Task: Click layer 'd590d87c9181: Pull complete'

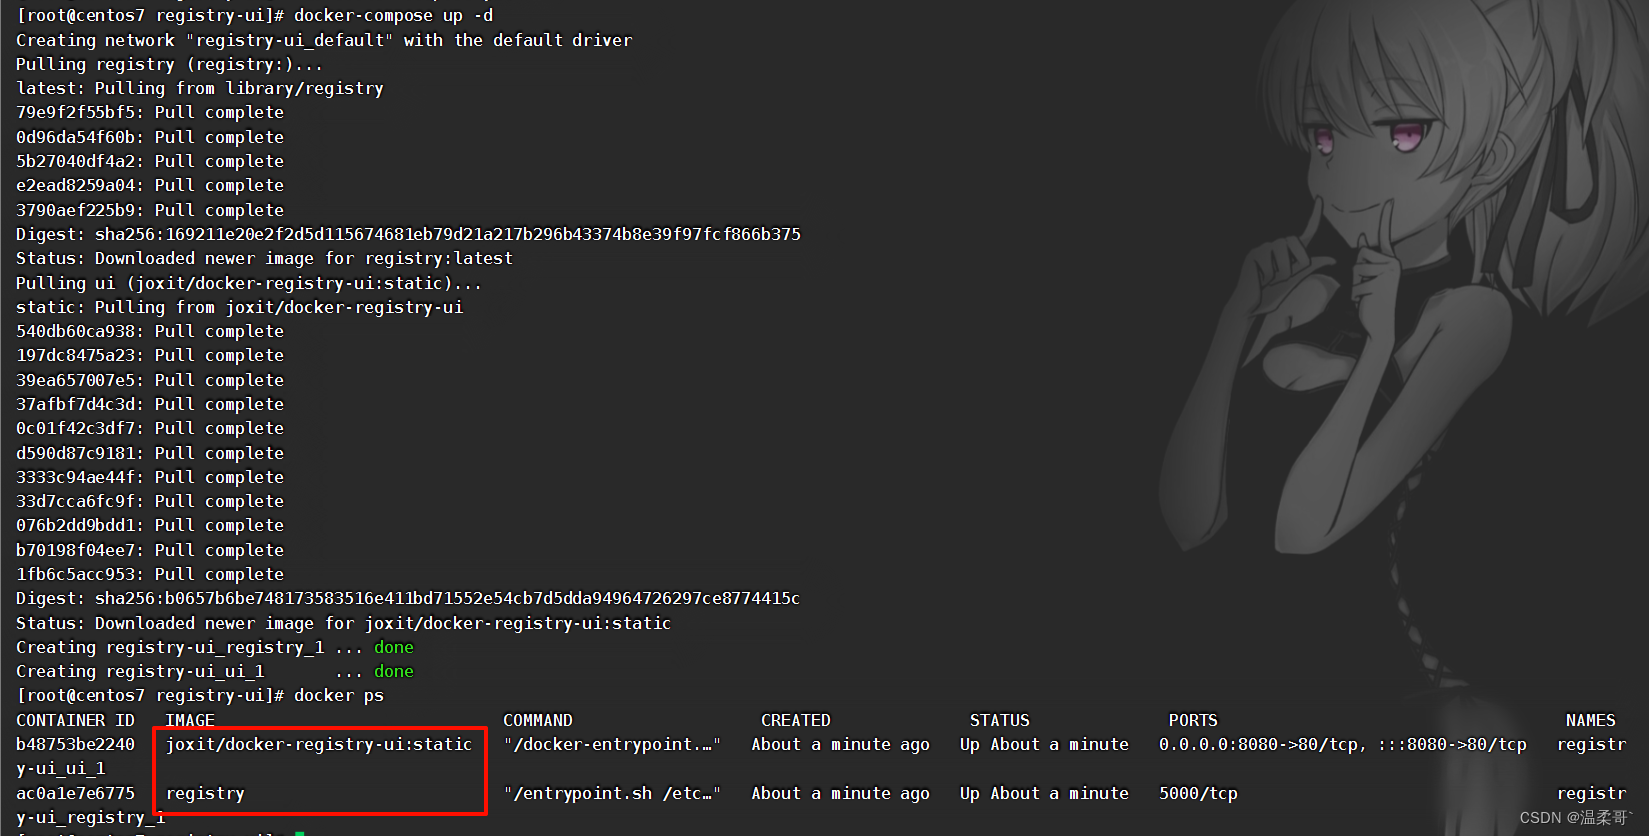Action: tap(150, 453)
